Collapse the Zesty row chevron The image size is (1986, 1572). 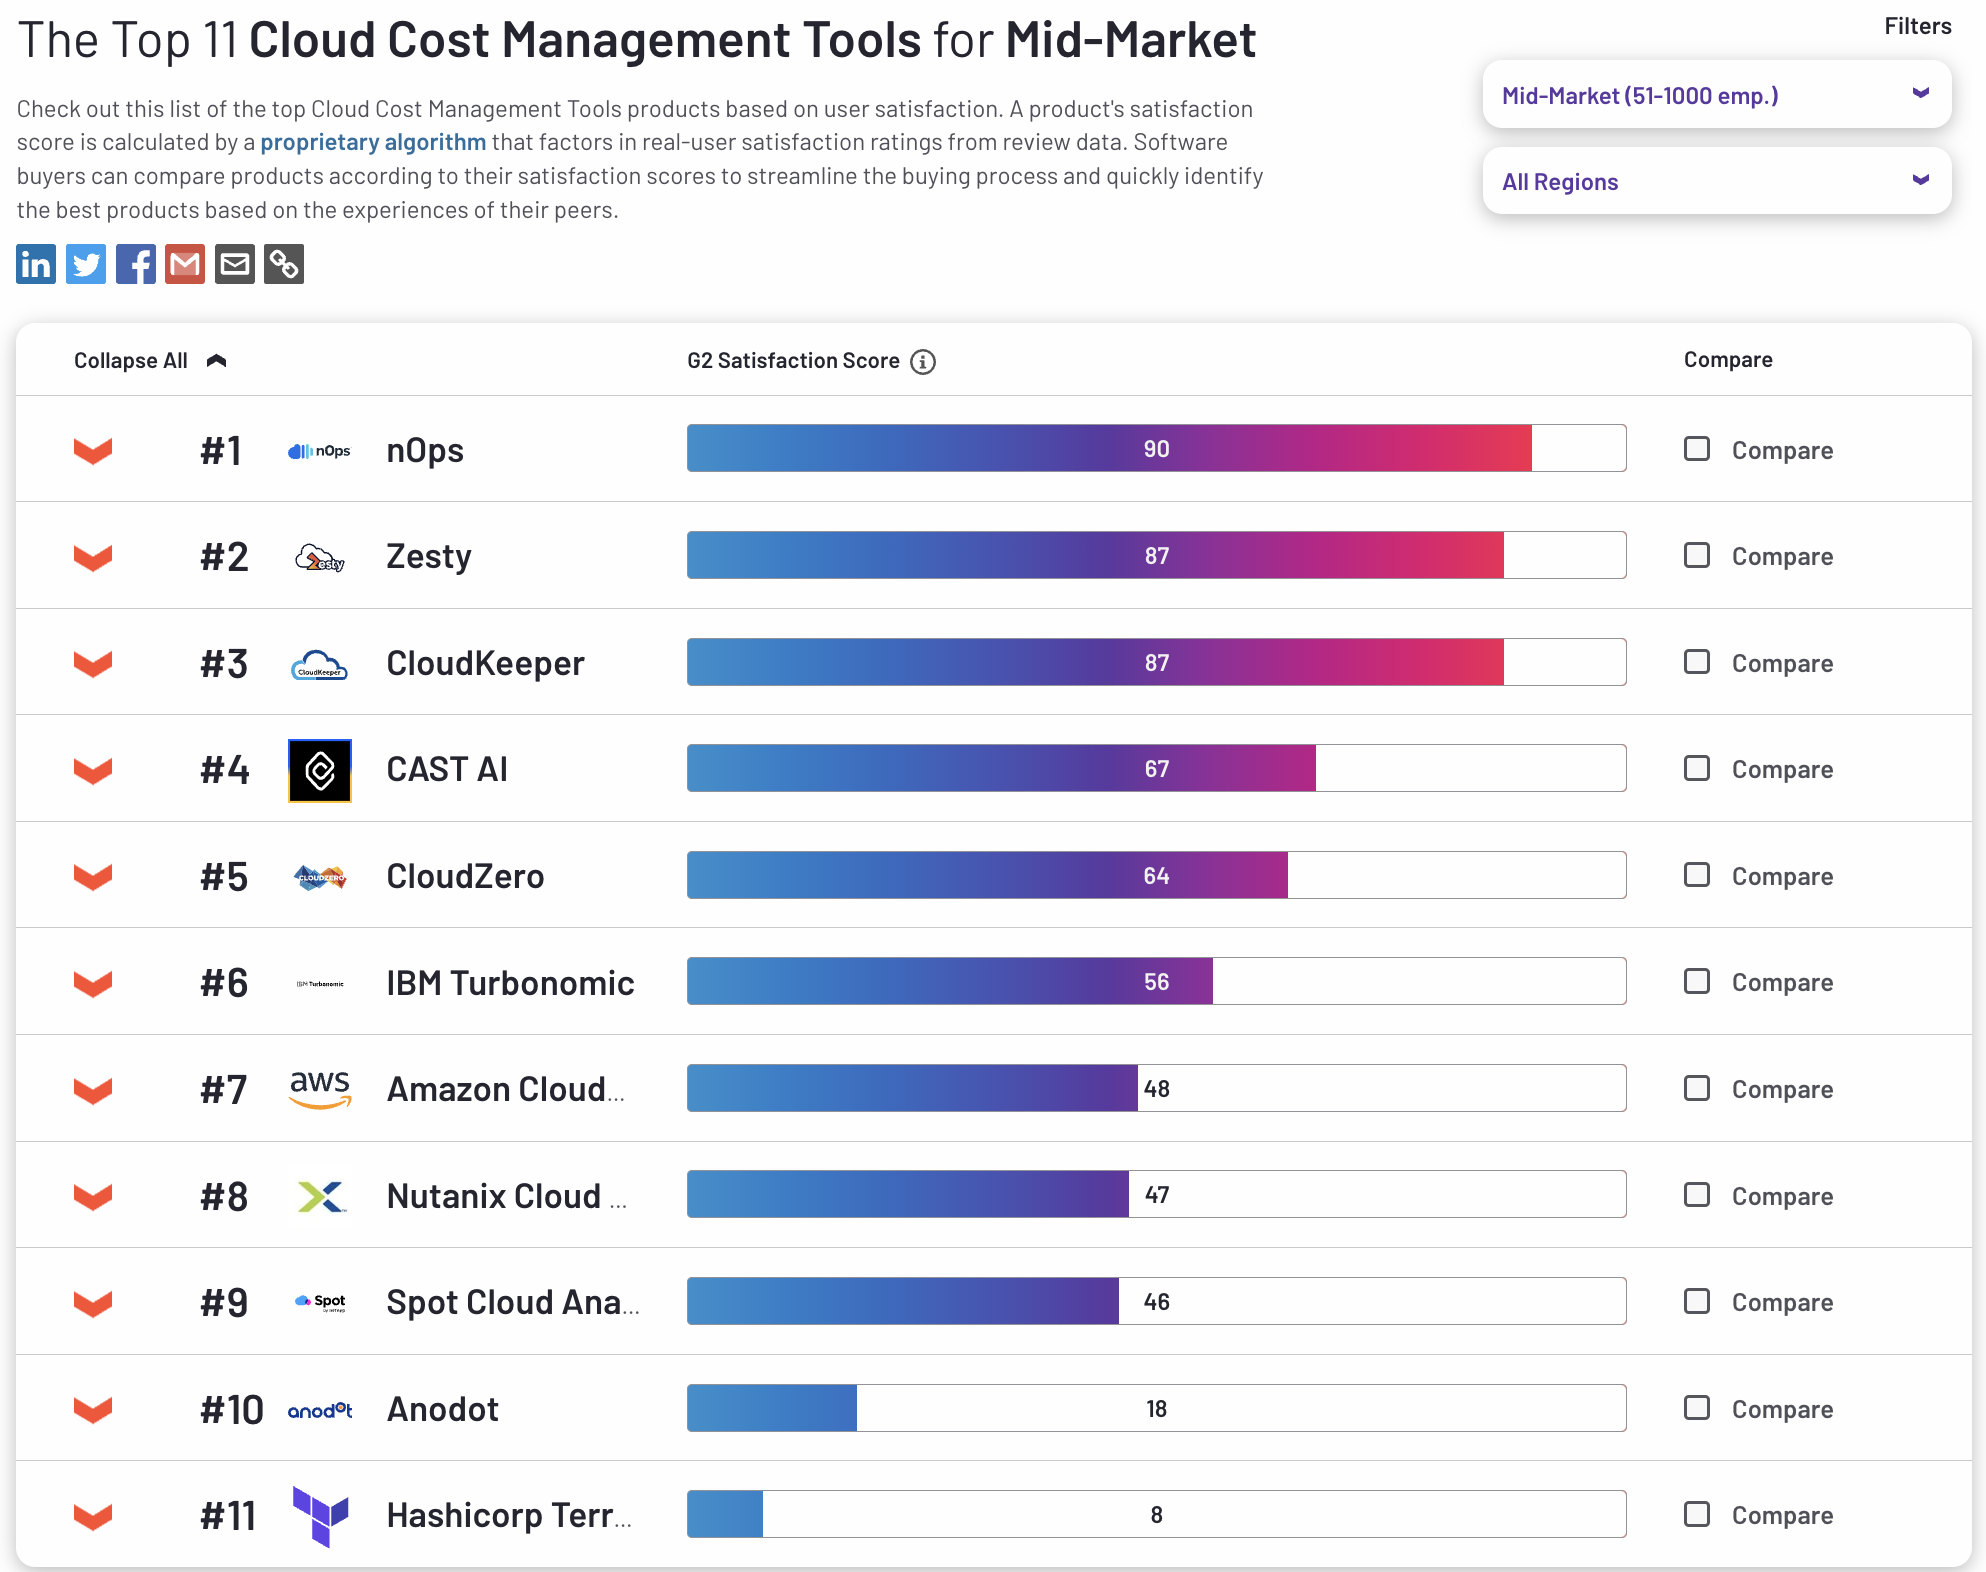pos(93,557)
